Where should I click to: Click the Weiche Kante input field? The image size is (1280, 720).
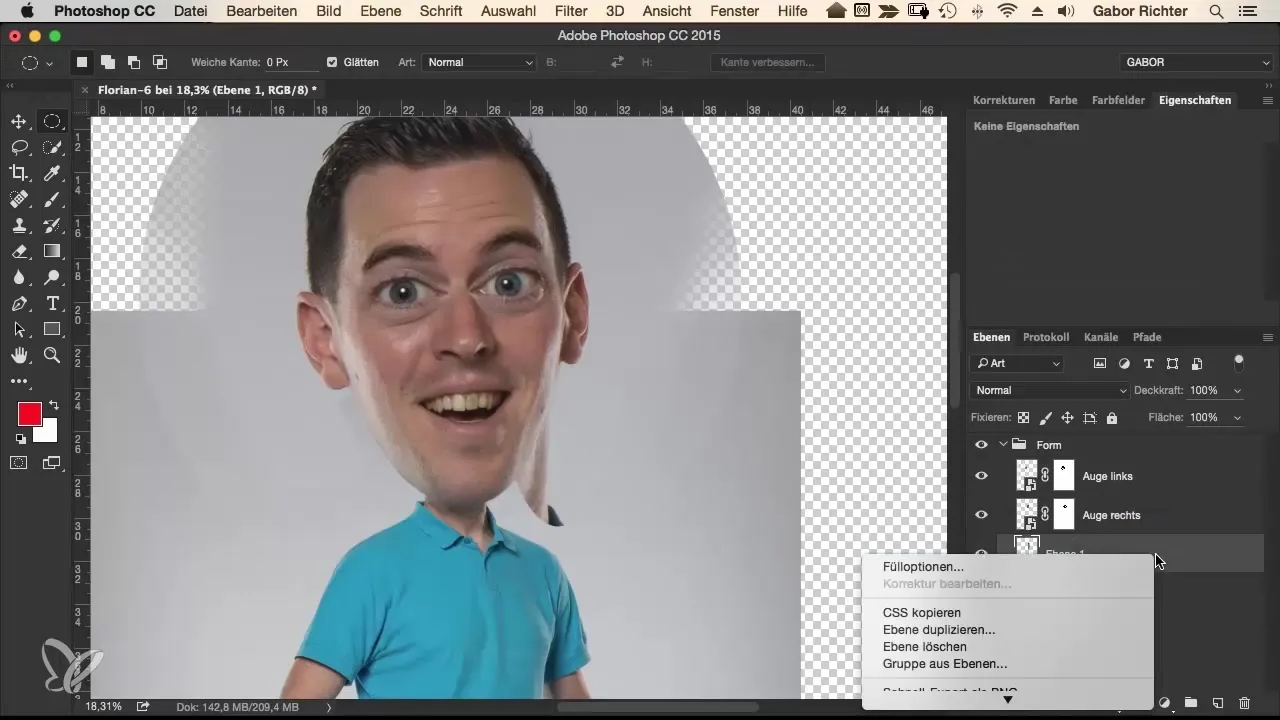point(291,62)
